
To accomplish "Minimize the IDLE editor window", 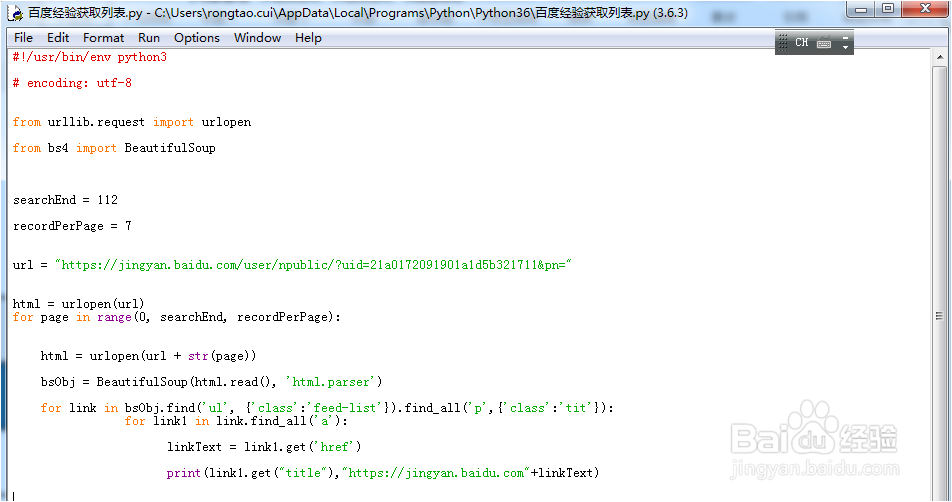I will pyautogui.click(x=861, y=9).
